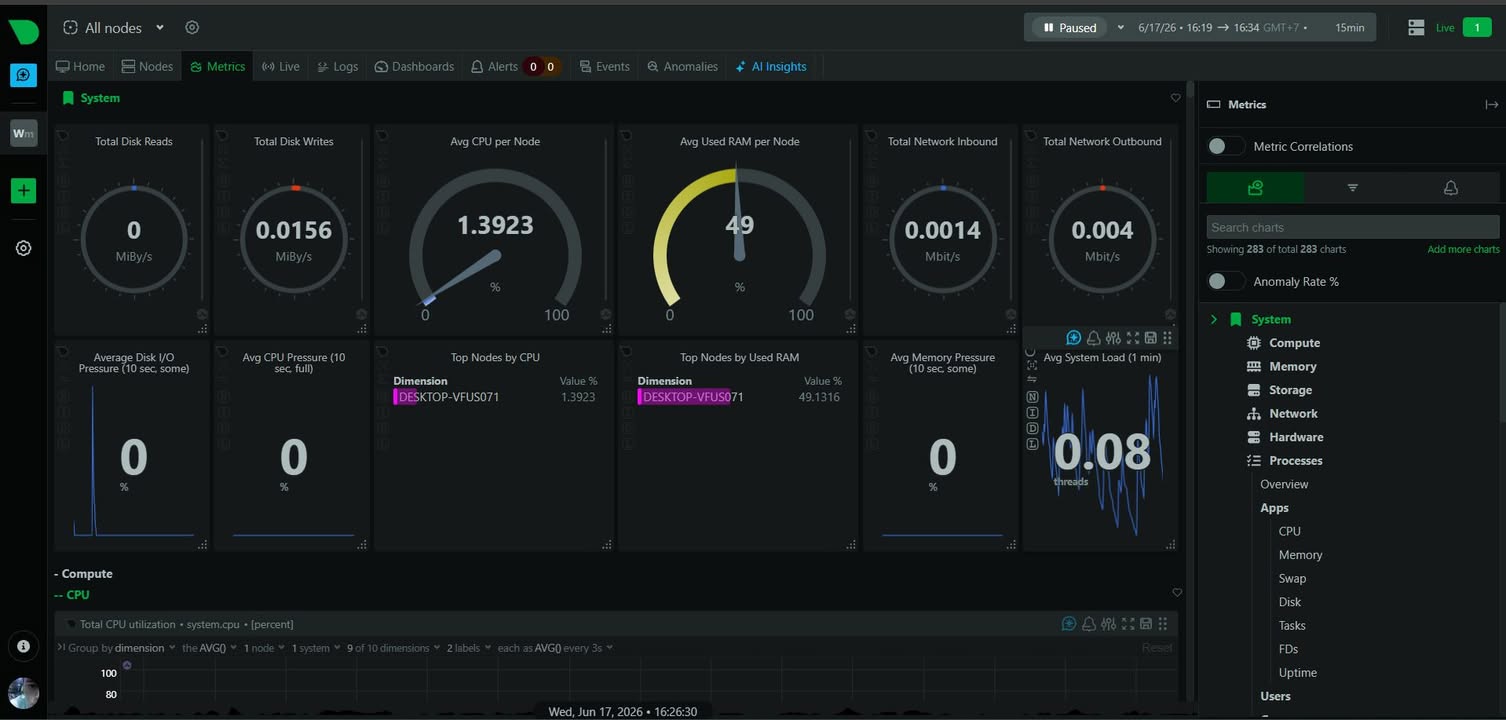Open the settings gear in left sidebar
Screen dimensions: 1506x720
pyautogui.click(x=23, y=248)
